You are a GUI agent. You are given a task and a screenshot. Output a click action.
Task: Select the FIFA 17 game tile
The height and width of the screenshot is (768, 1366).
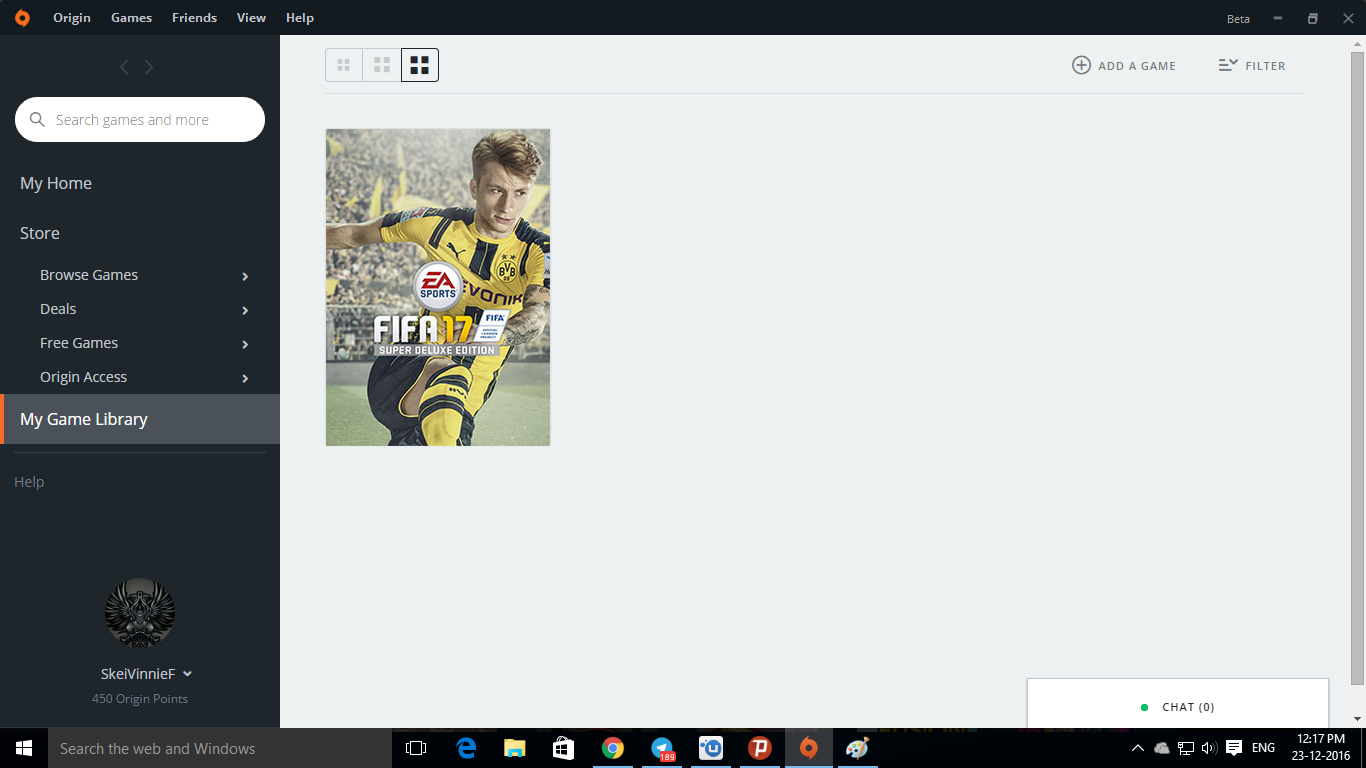[x=438, y=287]
